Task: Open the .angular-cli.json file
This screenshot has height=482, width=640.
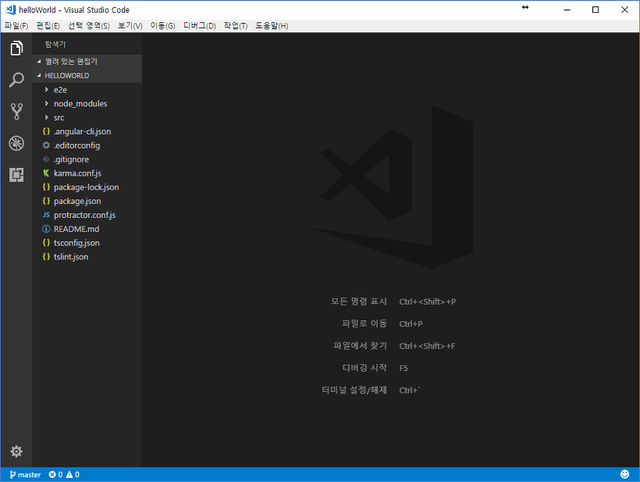Action: [x=87, y=131]
